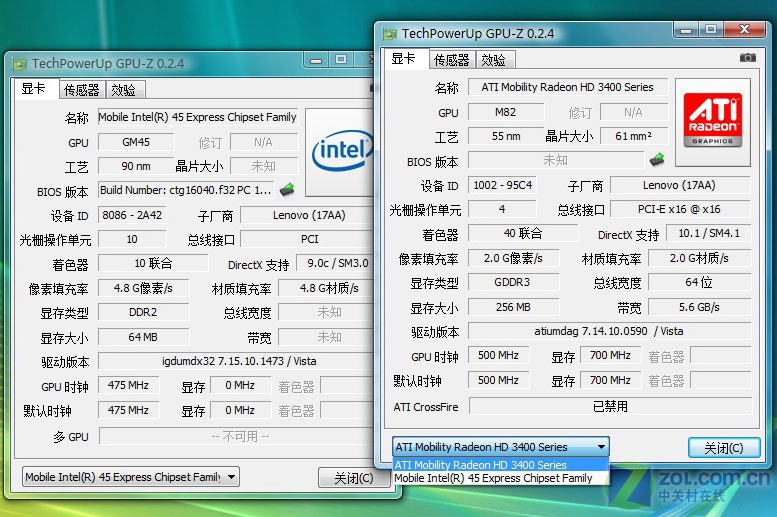Viewport: 777px width, 517px height.
Task: Click the BIOS save chip icon in the Intel window
Action: pos(287,189)
